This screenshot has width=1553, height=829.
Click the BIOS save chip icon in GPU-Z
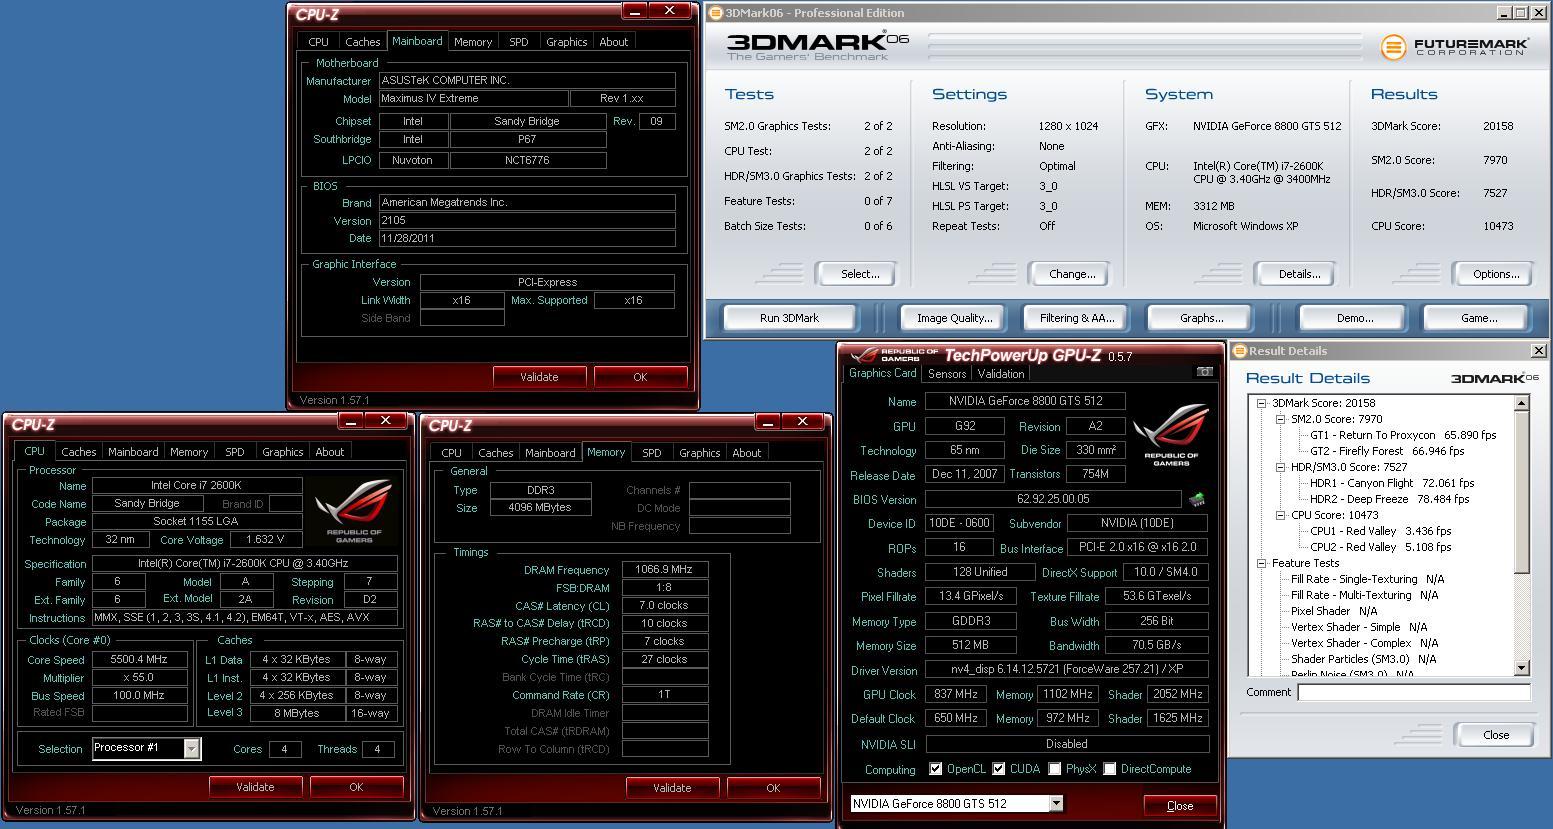[1196, 498]
